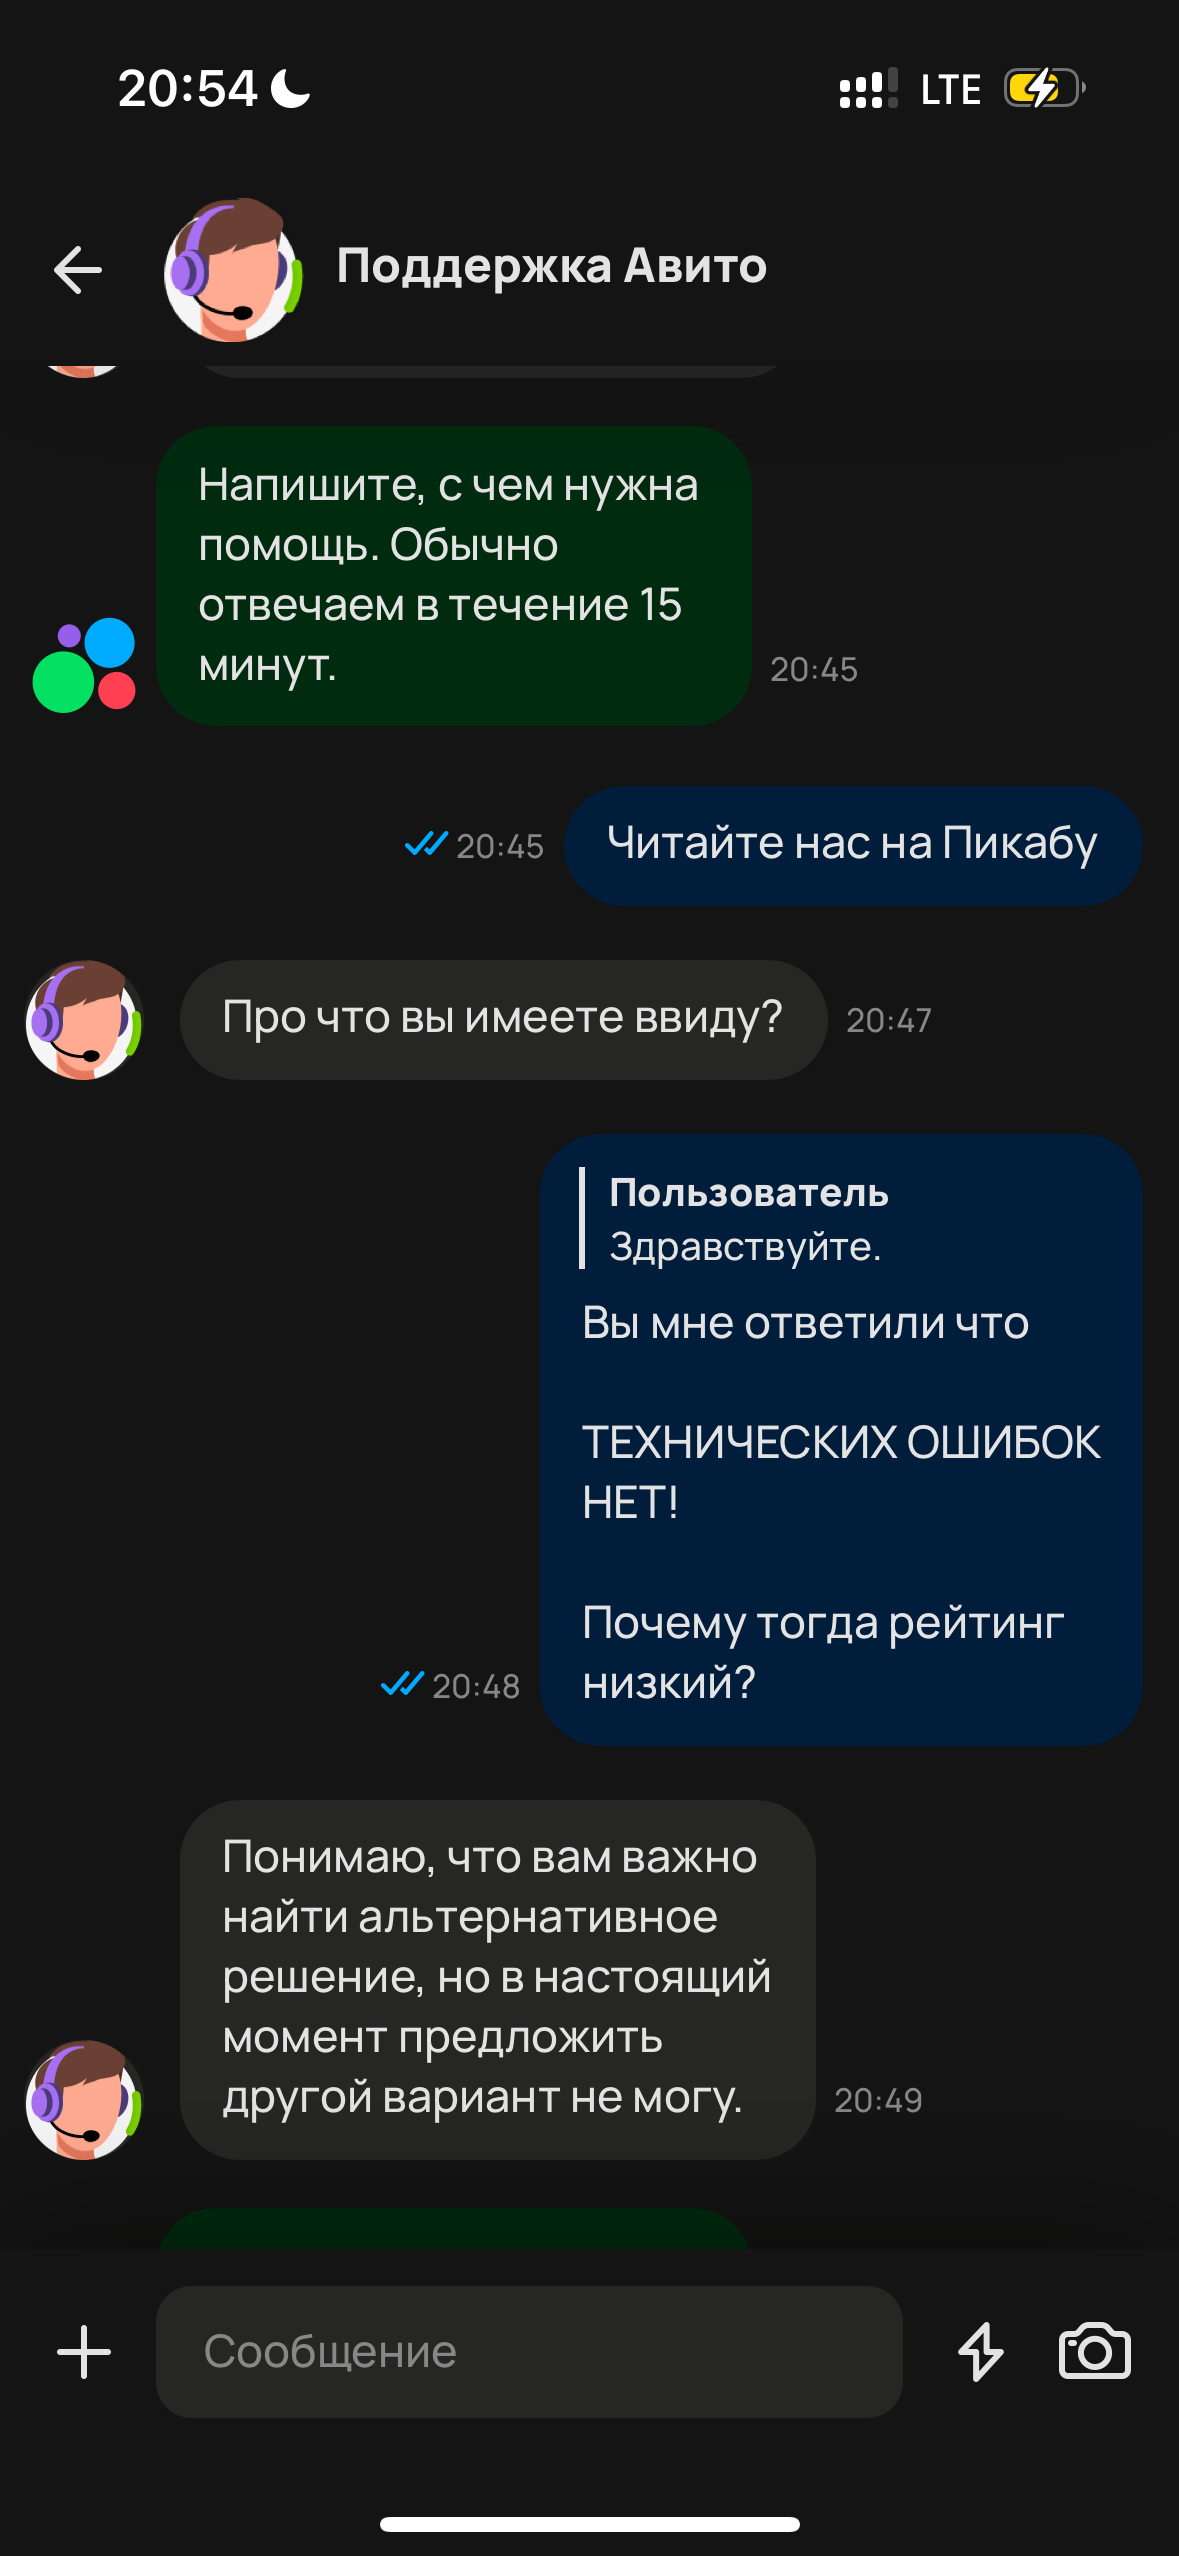Tap the Avito colored dots logo avatar
The height and width of the screenshot is (2556, 1179).
point(84,665)
